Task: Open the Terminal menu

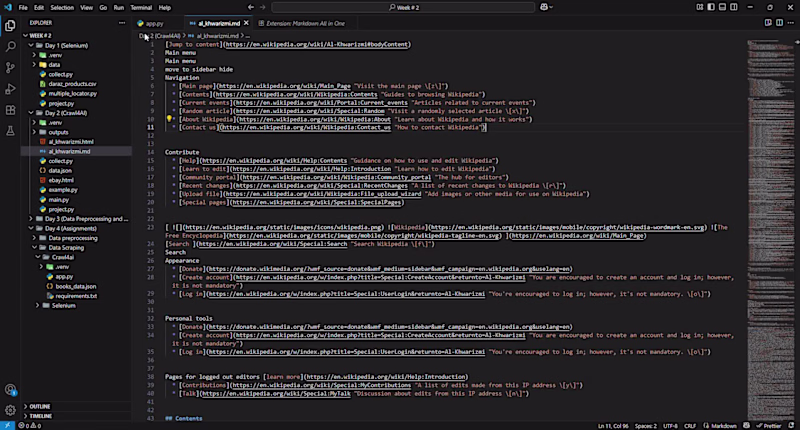Action: [141, 8]
